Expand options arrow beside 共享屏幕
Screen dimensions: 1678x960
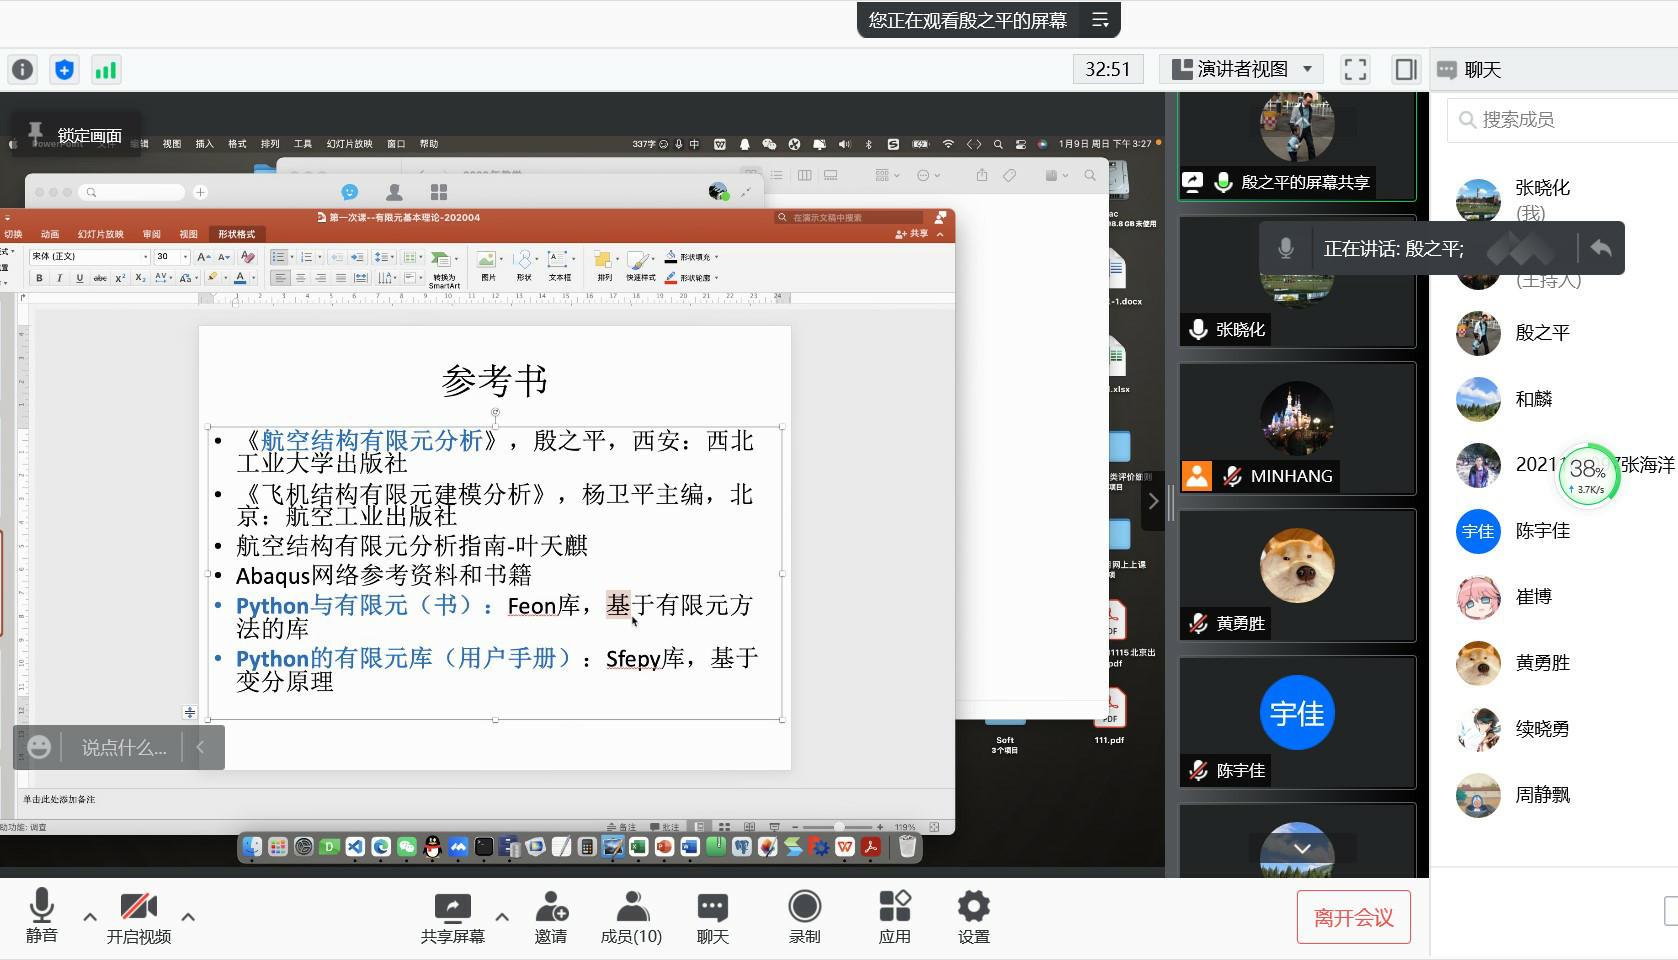coord(502,916)
